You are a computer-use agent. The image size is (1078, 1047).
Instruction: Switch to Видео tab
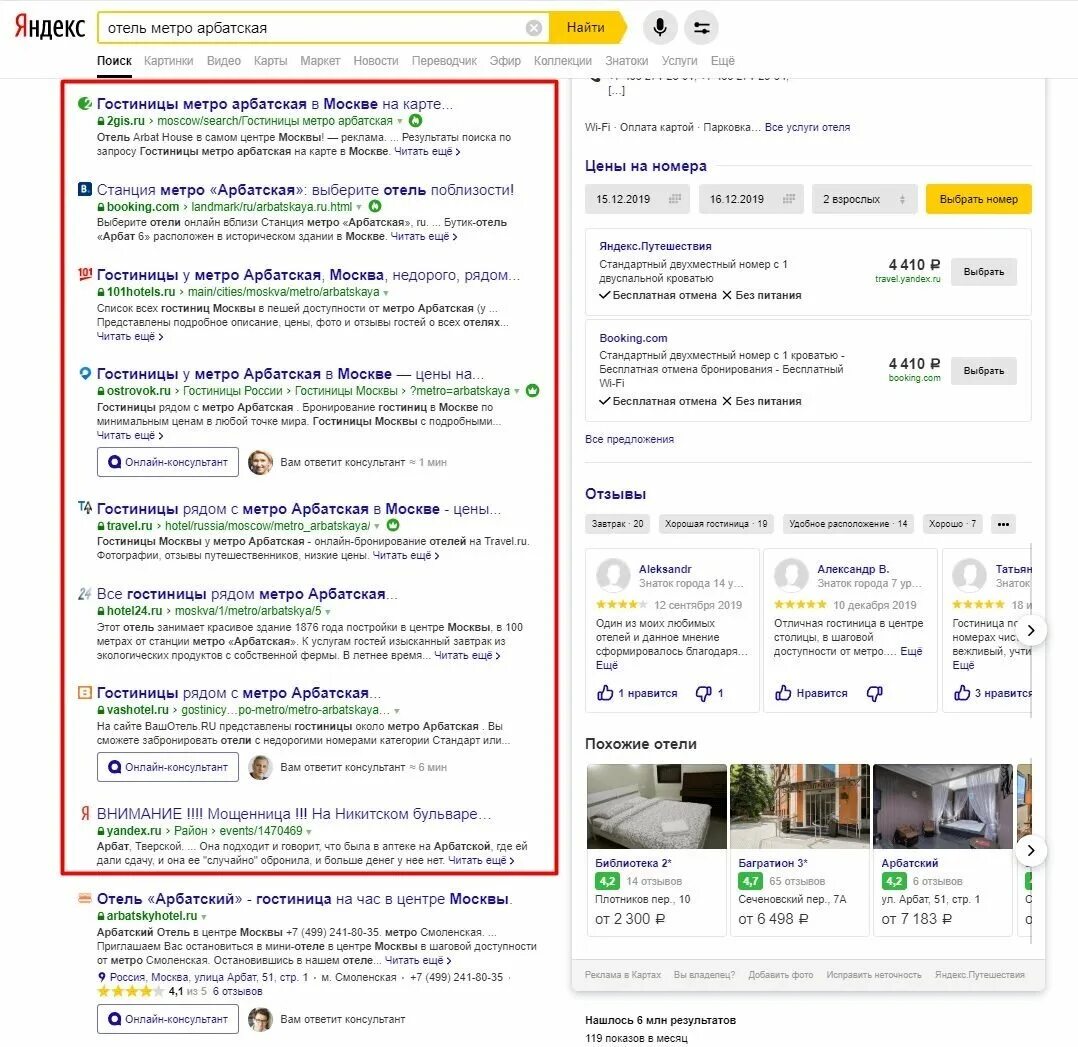[223, 60]
